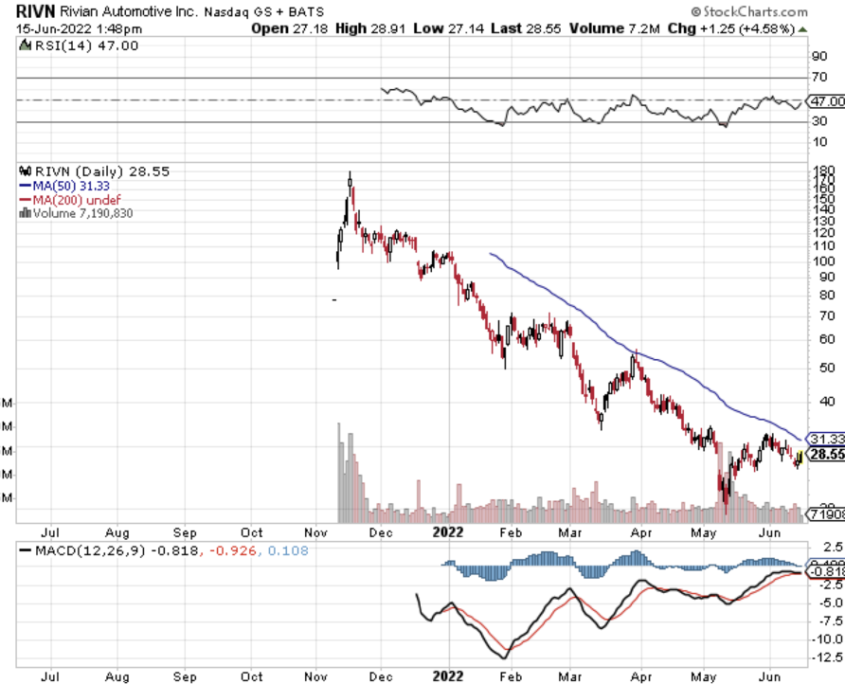845x684 pixels.
Task: Click the yellow highlighted latest candlestick
Action: point(800,457)
